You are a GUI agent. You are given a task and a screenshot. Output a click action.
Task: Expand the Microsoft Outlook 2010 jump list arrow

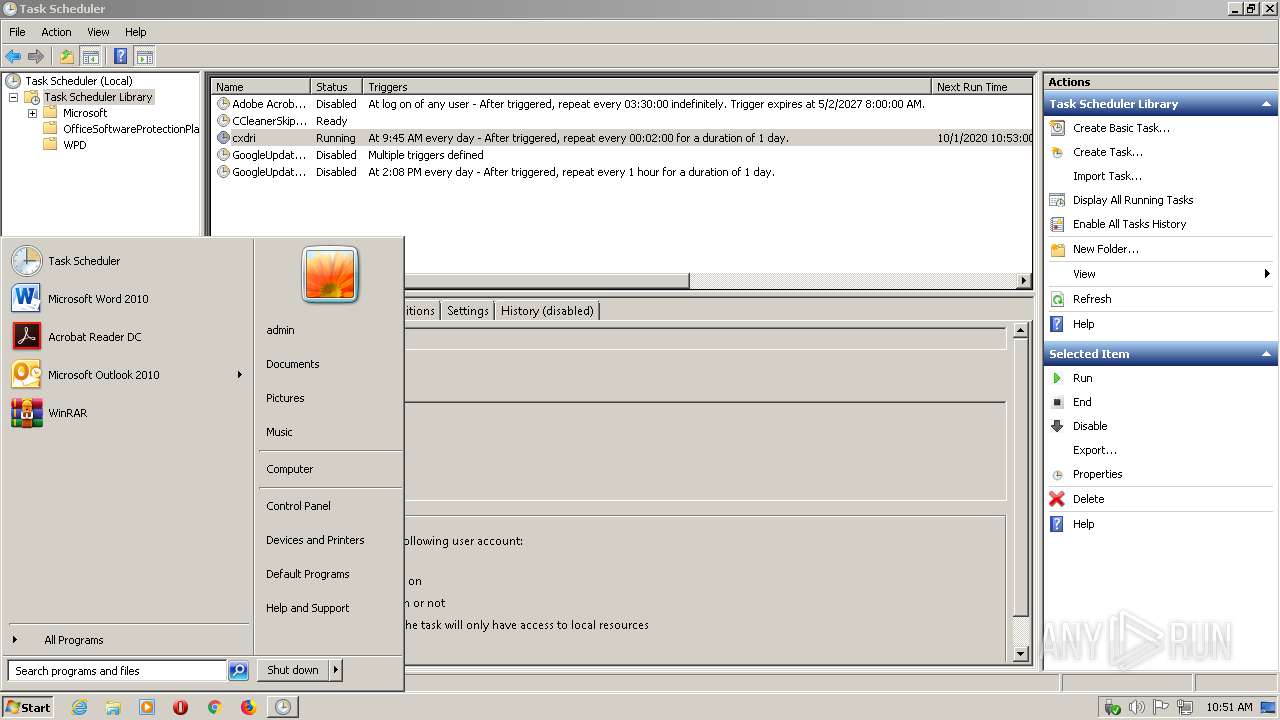[240, 375]
